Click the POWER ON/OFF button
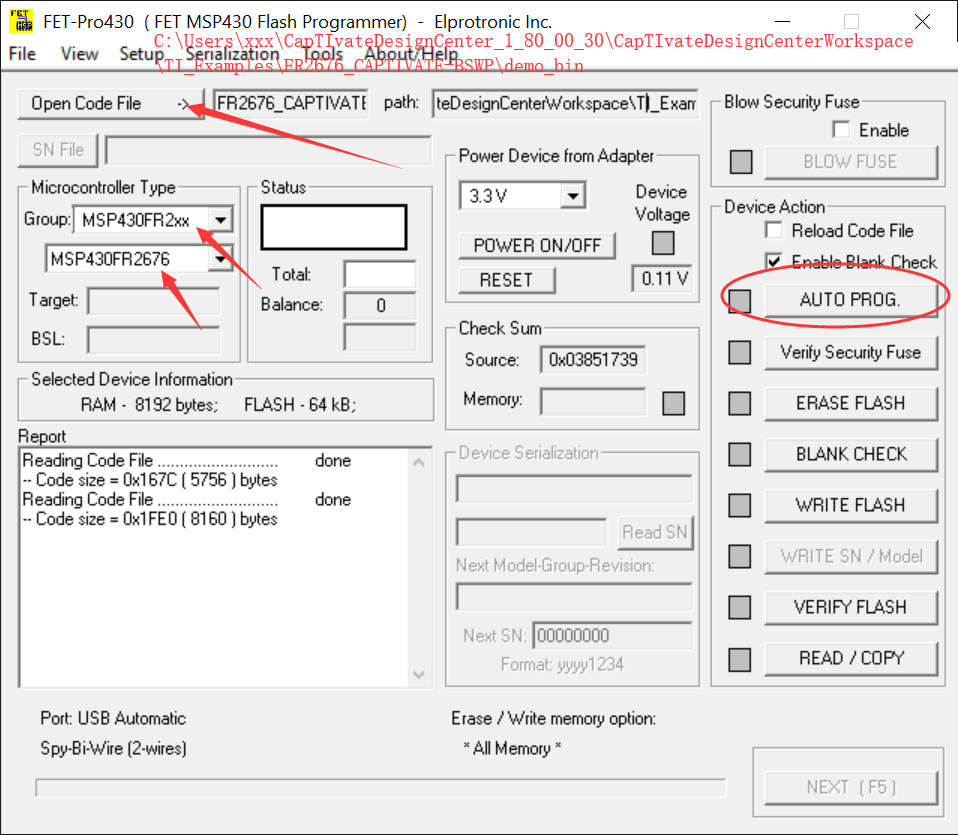The height and width of the screenshot is (835, 958). [537, 246]
